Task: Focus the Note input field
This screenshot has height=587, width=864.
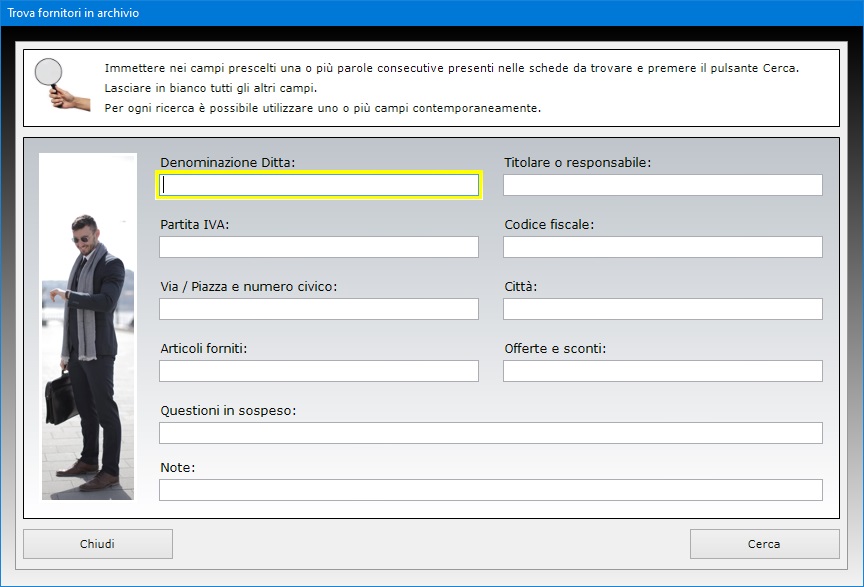Action: pos(491,490)
